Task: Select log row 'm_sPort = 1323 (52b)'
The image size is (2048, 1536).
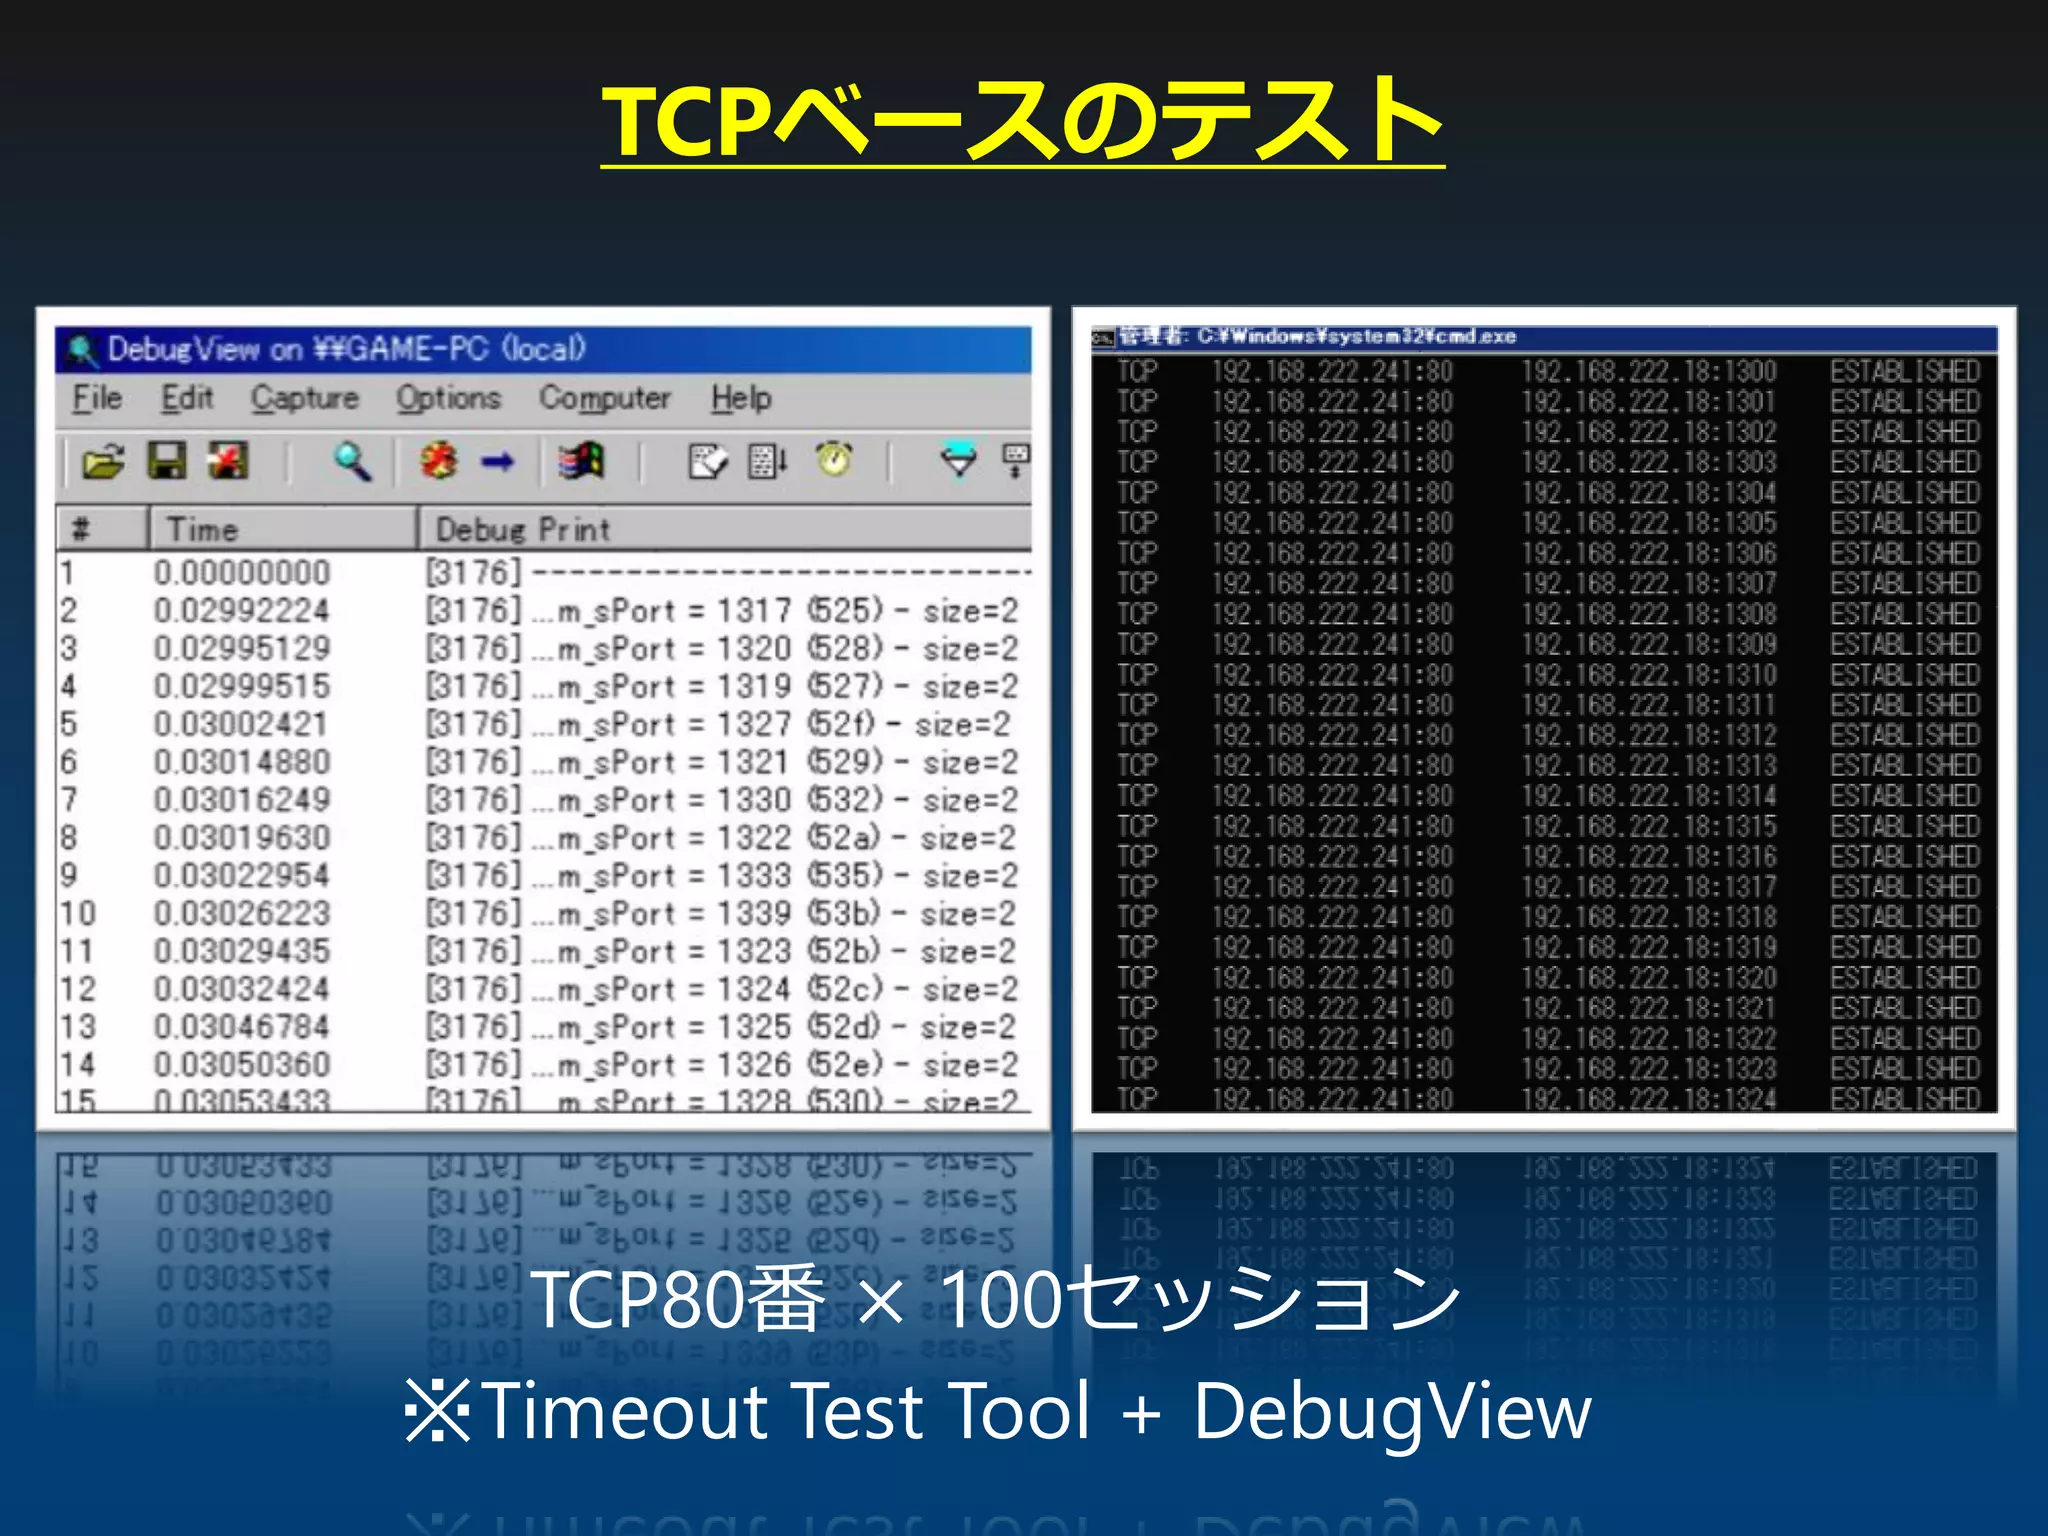Action: click(544, 951)
